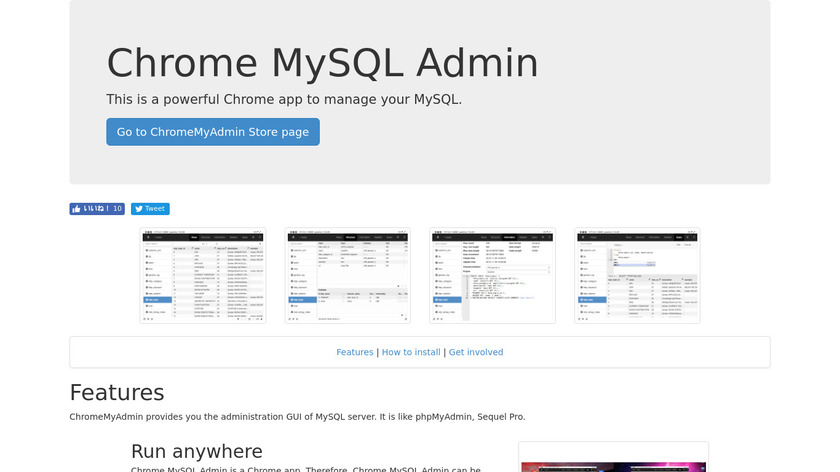This screenshot has width=840, height=472.
Task: Click the Facebook like button
Action: (x=97, y=208)
